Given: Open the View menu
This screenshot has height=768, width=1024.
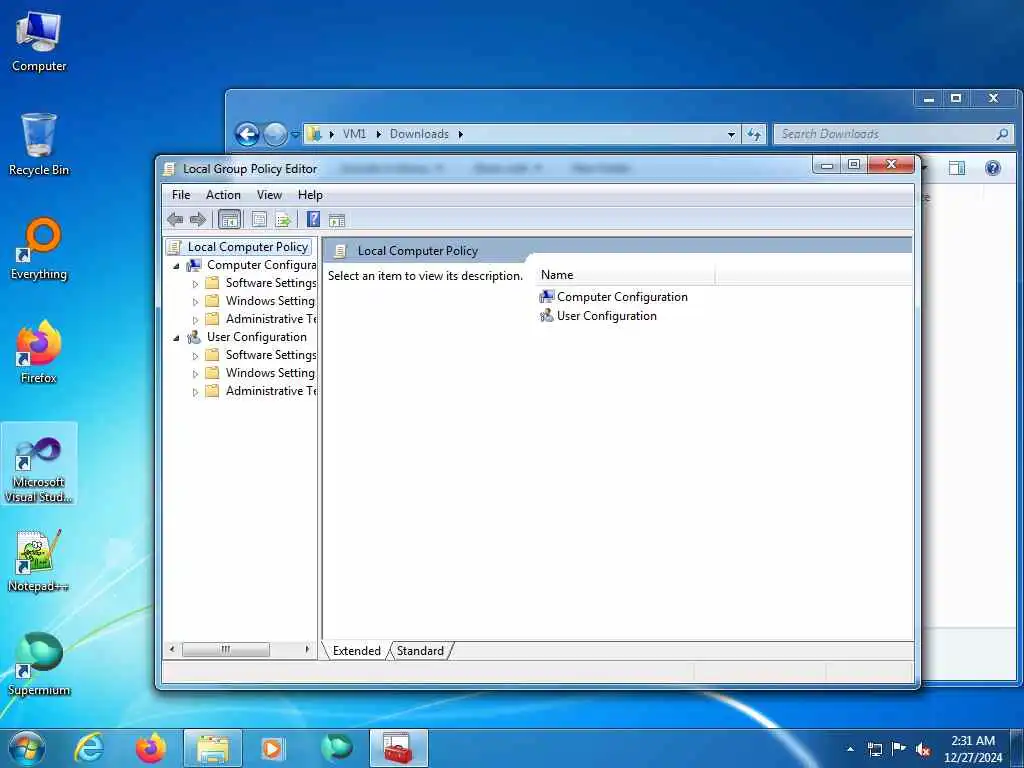Looking at the screenshot, I should [269, 195].
